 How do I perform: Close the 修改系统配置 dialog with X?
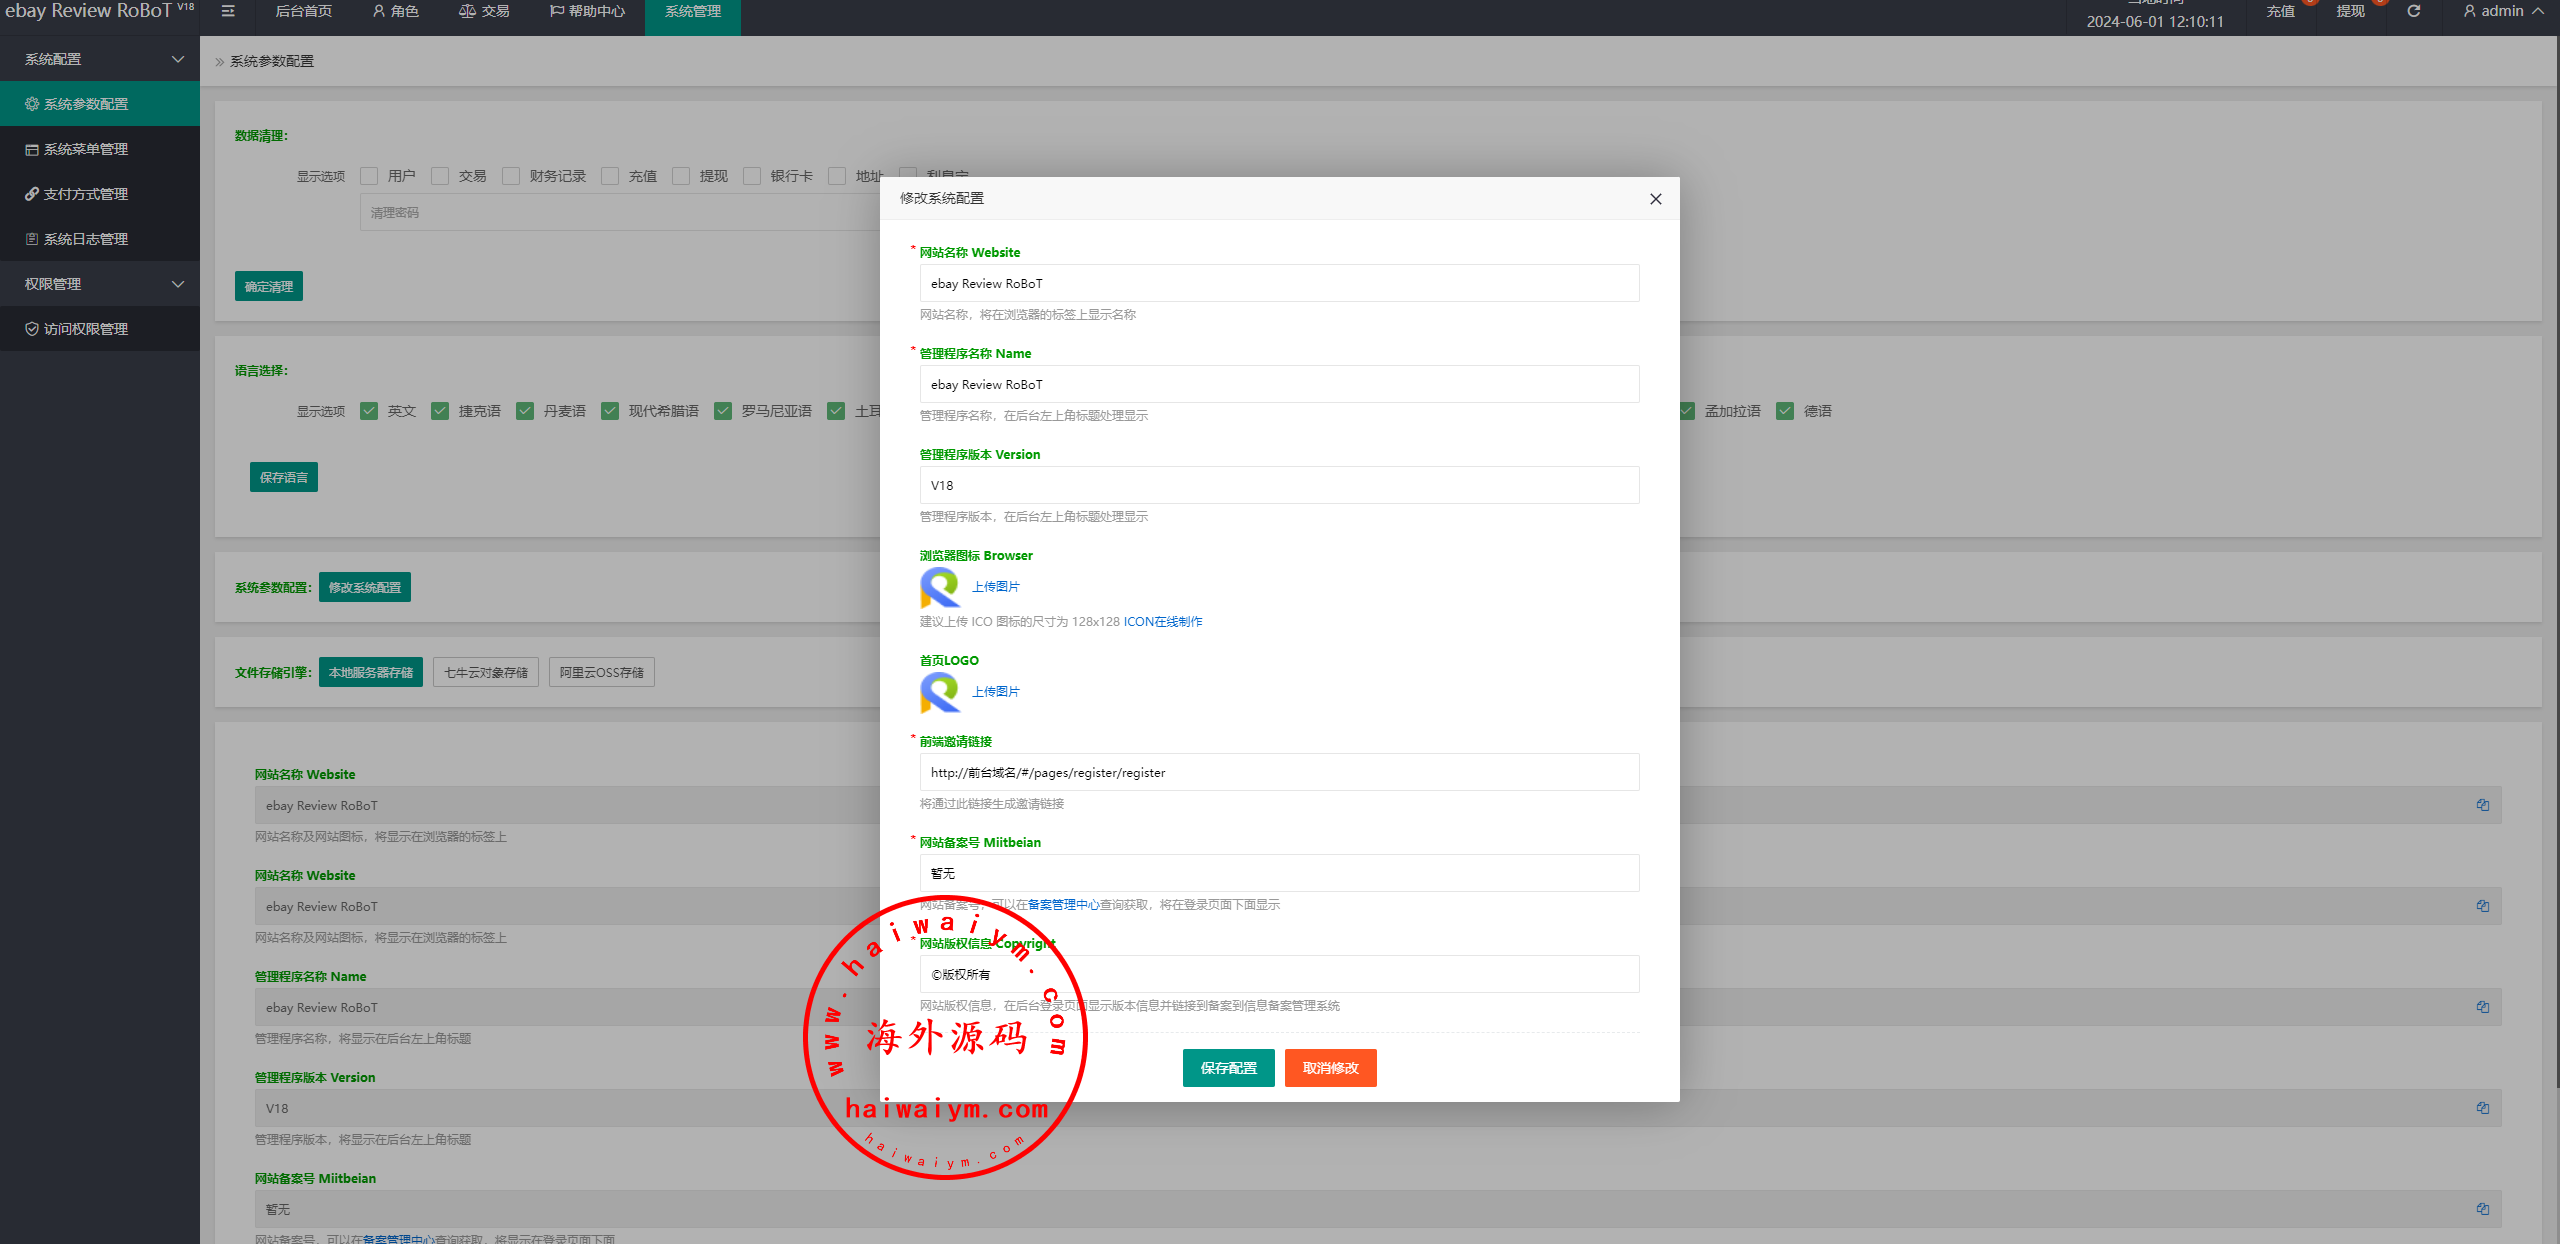point(1655,199)
